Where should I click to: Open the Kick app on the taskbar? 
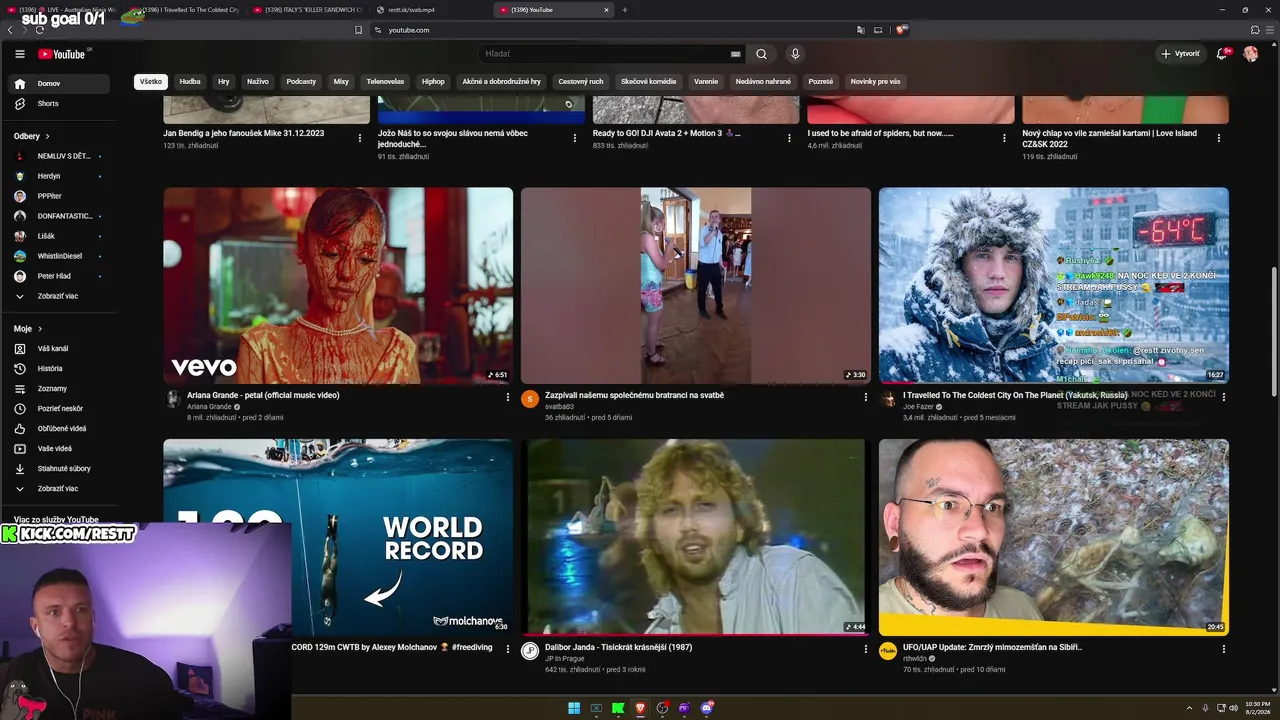618,708
